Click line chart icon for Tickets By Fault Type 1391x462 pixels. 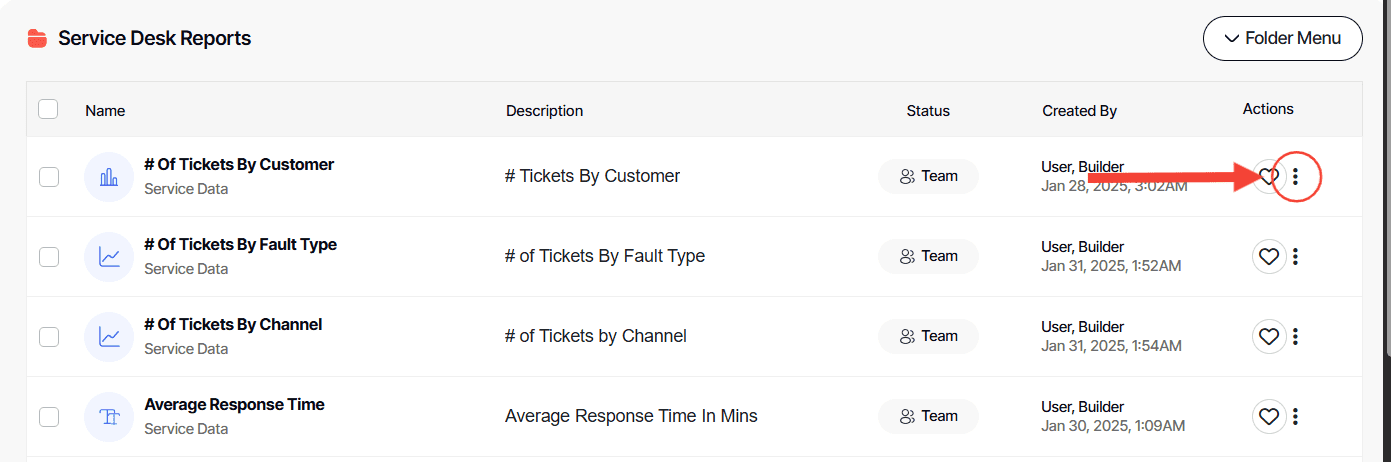[x=109, y=257]
